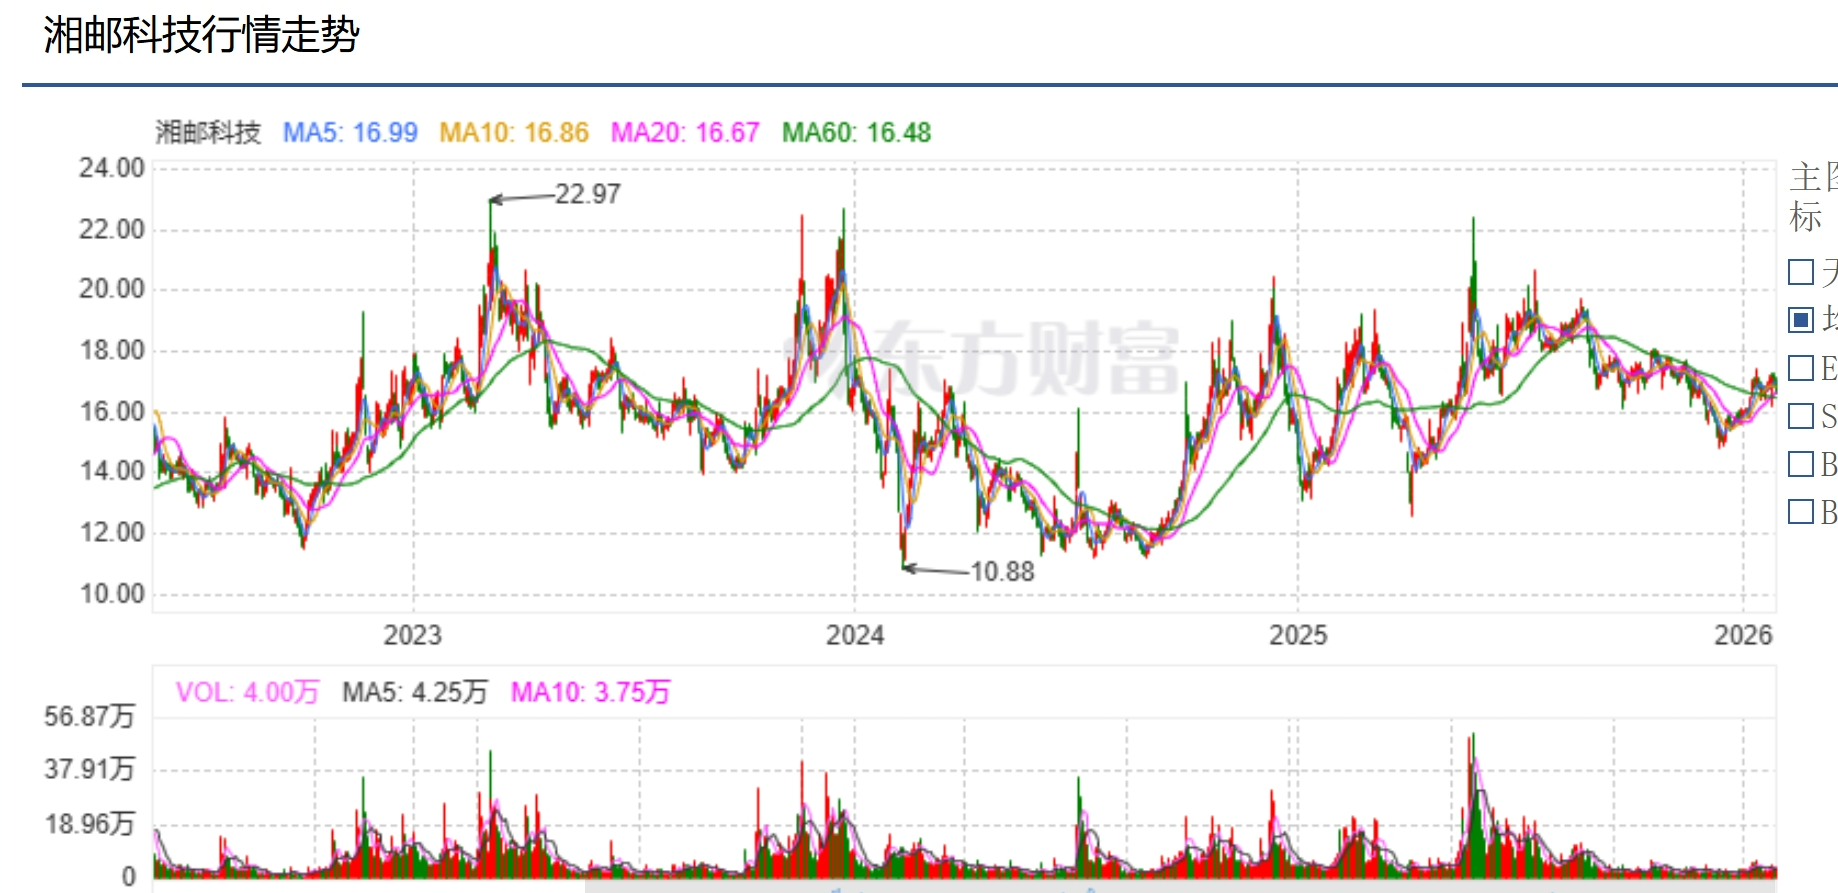Click the volume MA10: 3.75万 readout
Image resolution: width=1838 pixels, height=893 pixels.
click(x=591, y=692)
